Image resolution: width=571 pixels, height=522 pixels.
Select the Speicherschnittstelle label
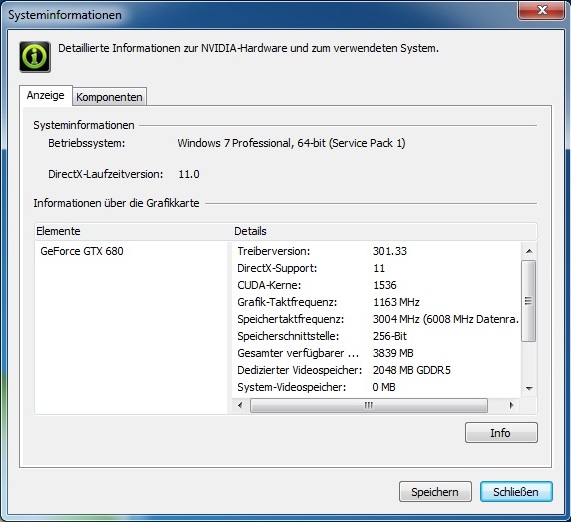[288, 336]
